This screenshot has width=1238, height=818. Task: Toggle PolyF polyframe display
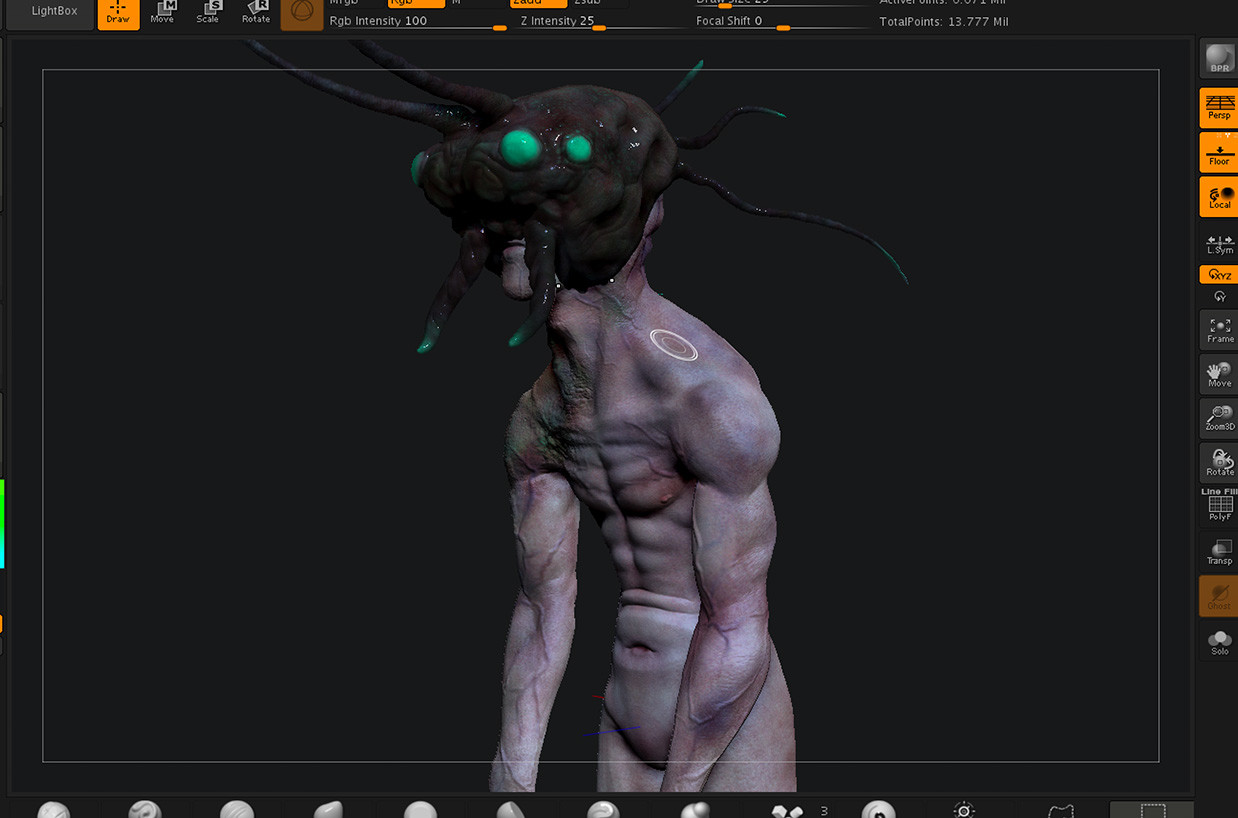pos(1219,506)
